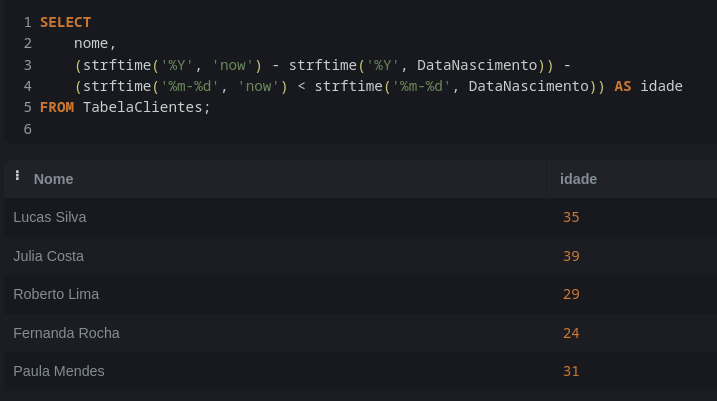
Task: Click line number 3 in the gutter
Action: click(x=28, y=65)
